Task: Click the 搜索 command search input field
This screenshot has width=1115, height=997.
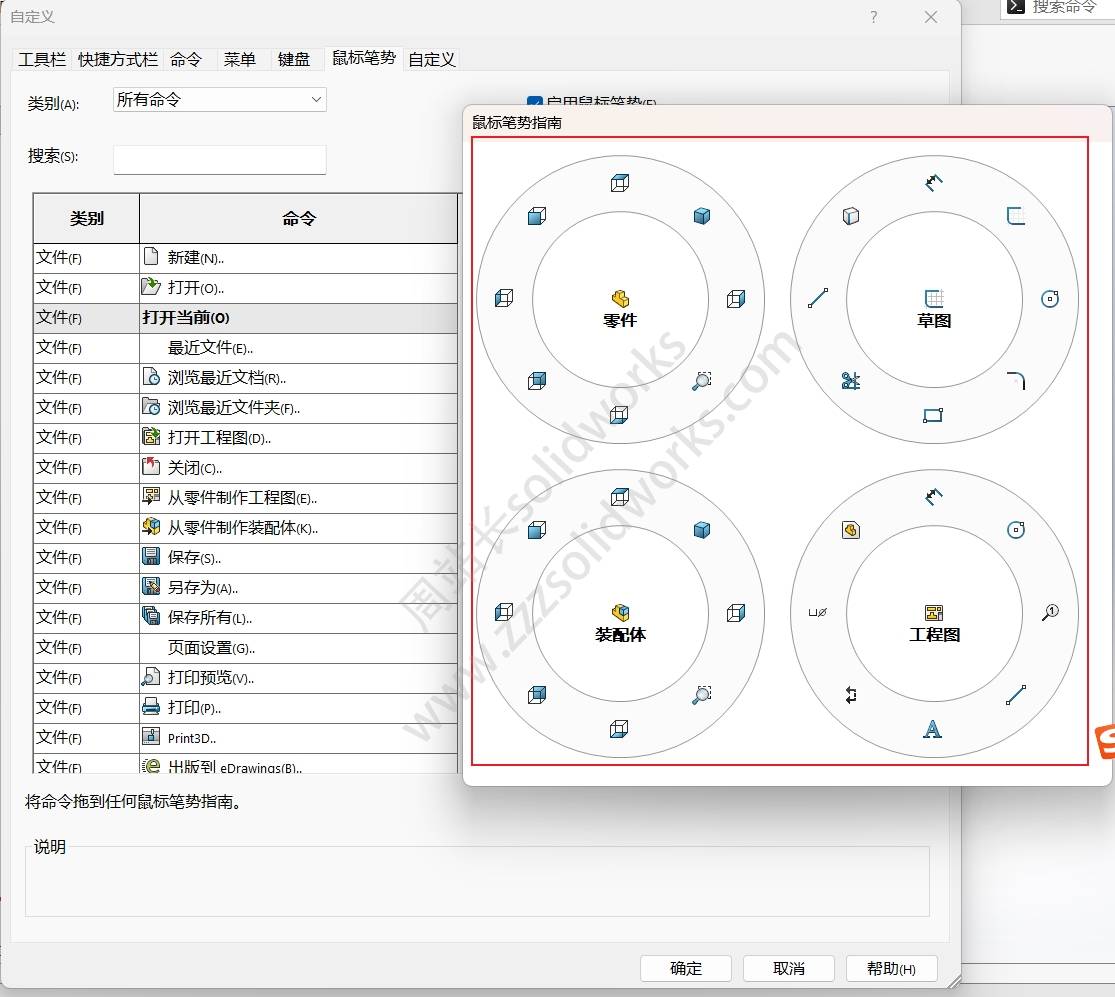Action: pos(220,159)
